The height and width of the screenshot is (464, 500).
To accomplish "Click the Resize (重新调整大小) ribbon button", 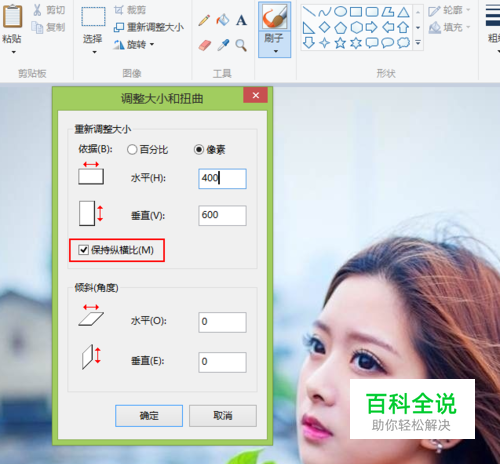I will click(x=149, y=27).
